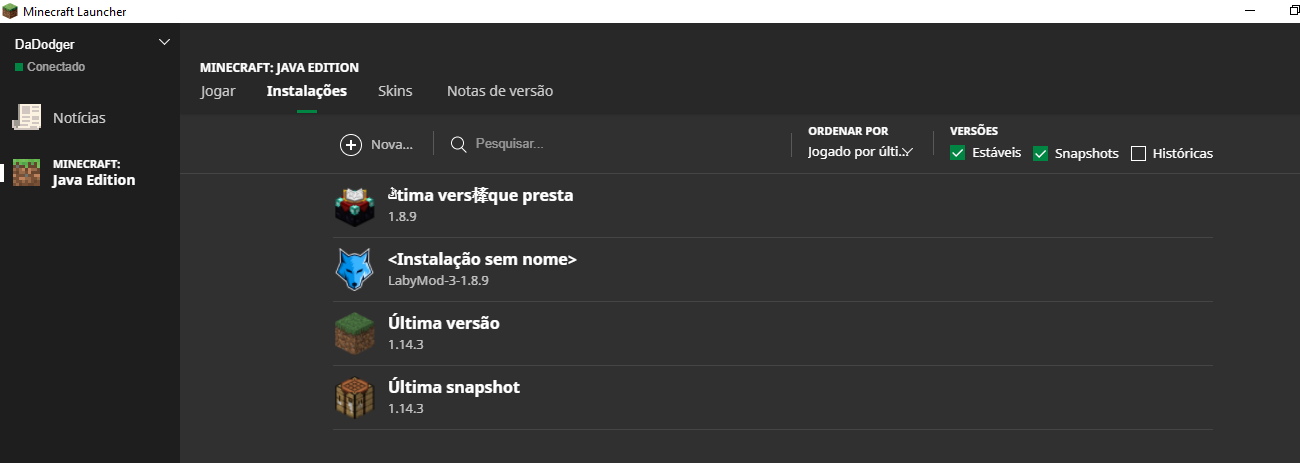Click the crafting table icon for Última snapshot
The image size is (1300, 463).
coord(353,398)
